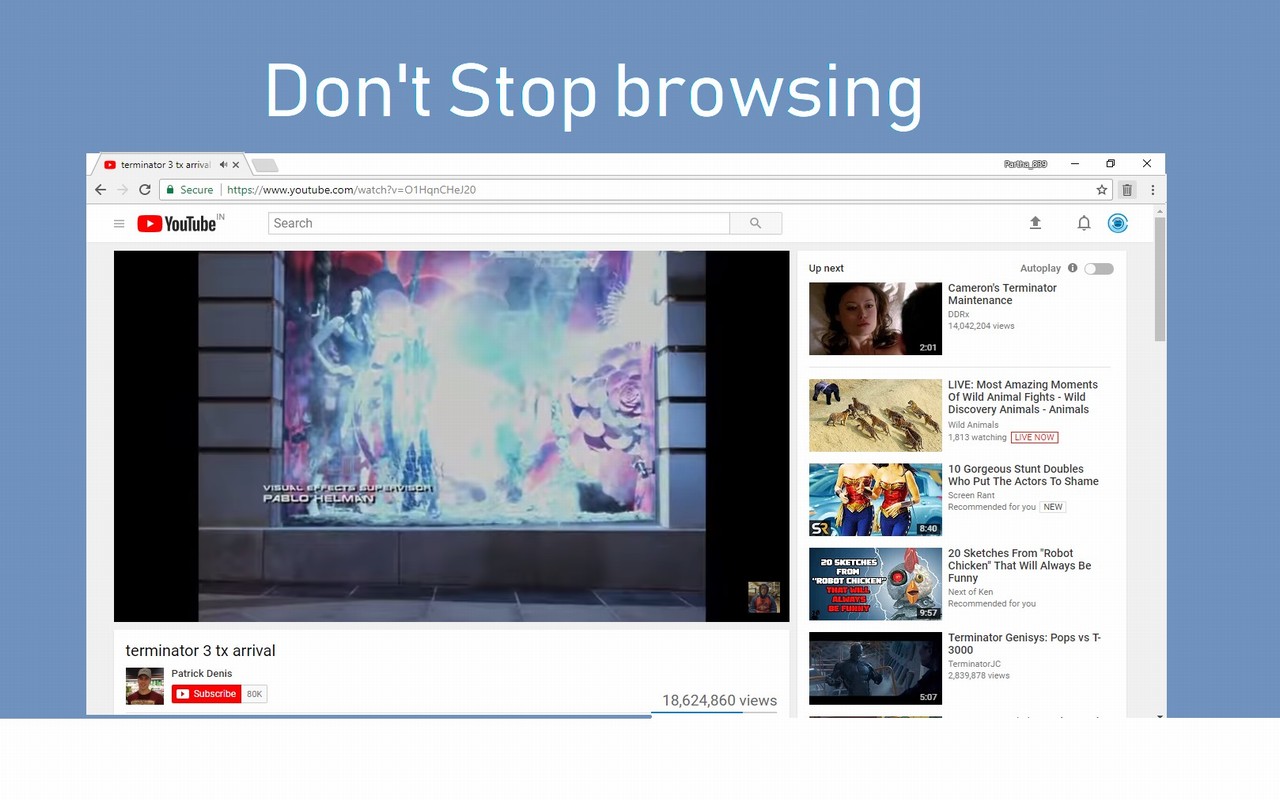Click the video player area
This screenshot has height=800, width=1280.
point(451,436)
